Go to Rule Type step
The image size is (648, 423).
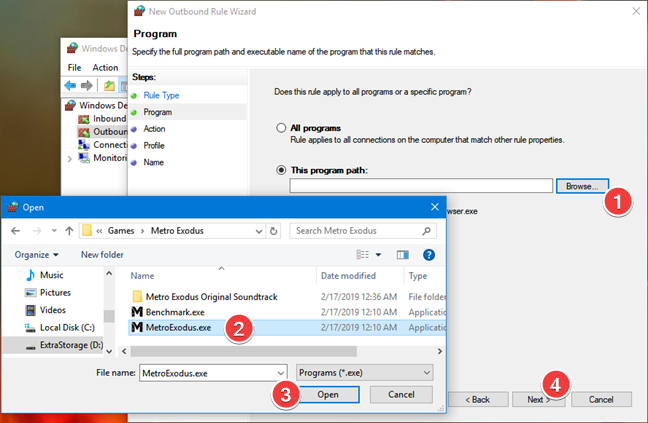coord(161,95)
